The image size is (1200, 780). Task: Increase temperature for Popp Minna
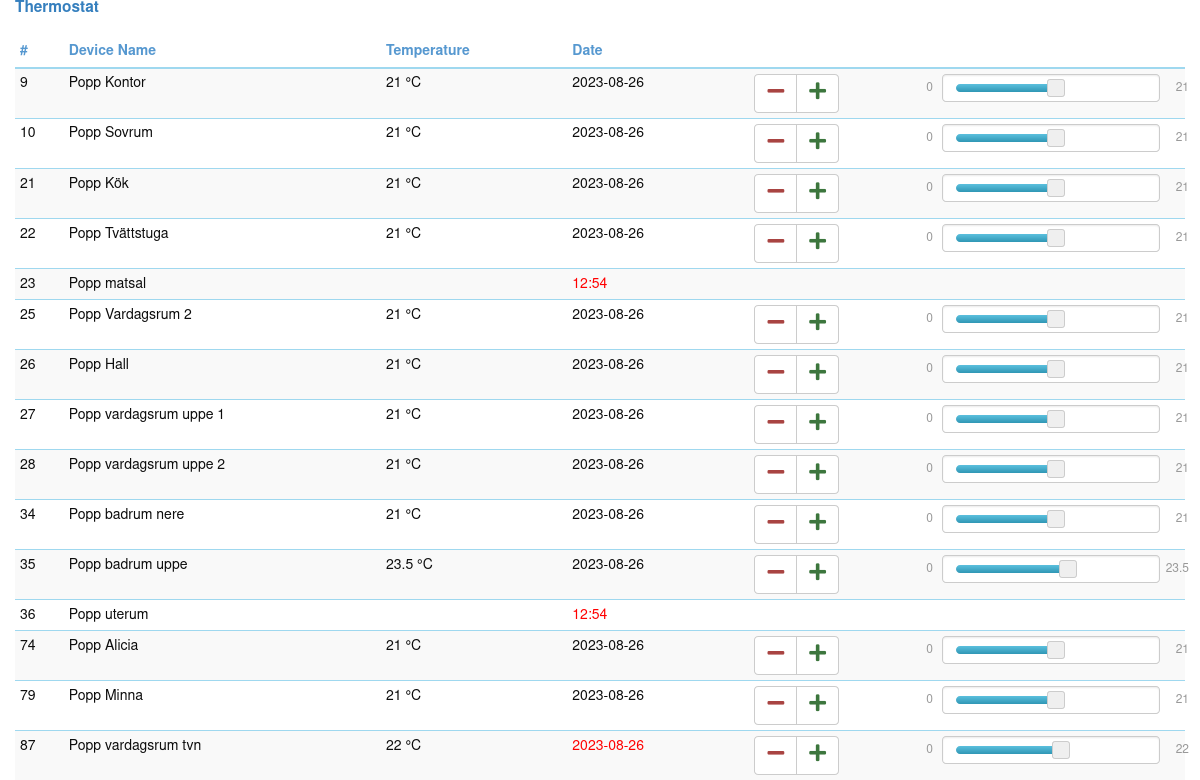(817, 705)
